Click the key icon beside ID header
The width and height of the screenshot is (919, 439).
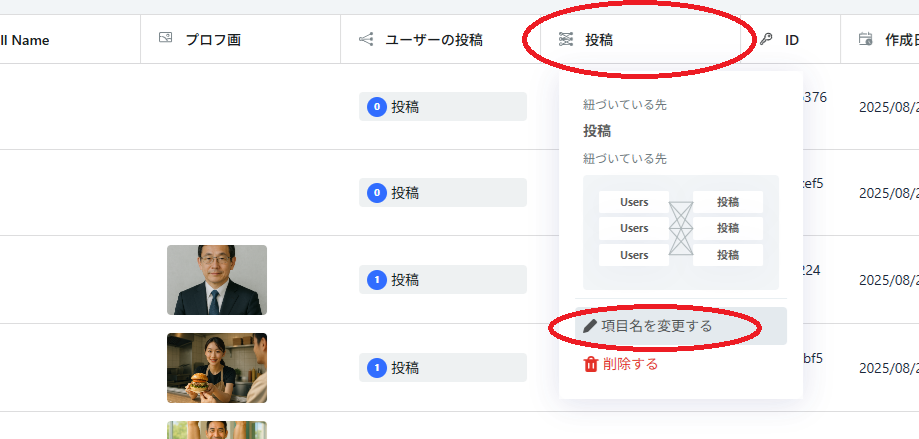[766, 40]
